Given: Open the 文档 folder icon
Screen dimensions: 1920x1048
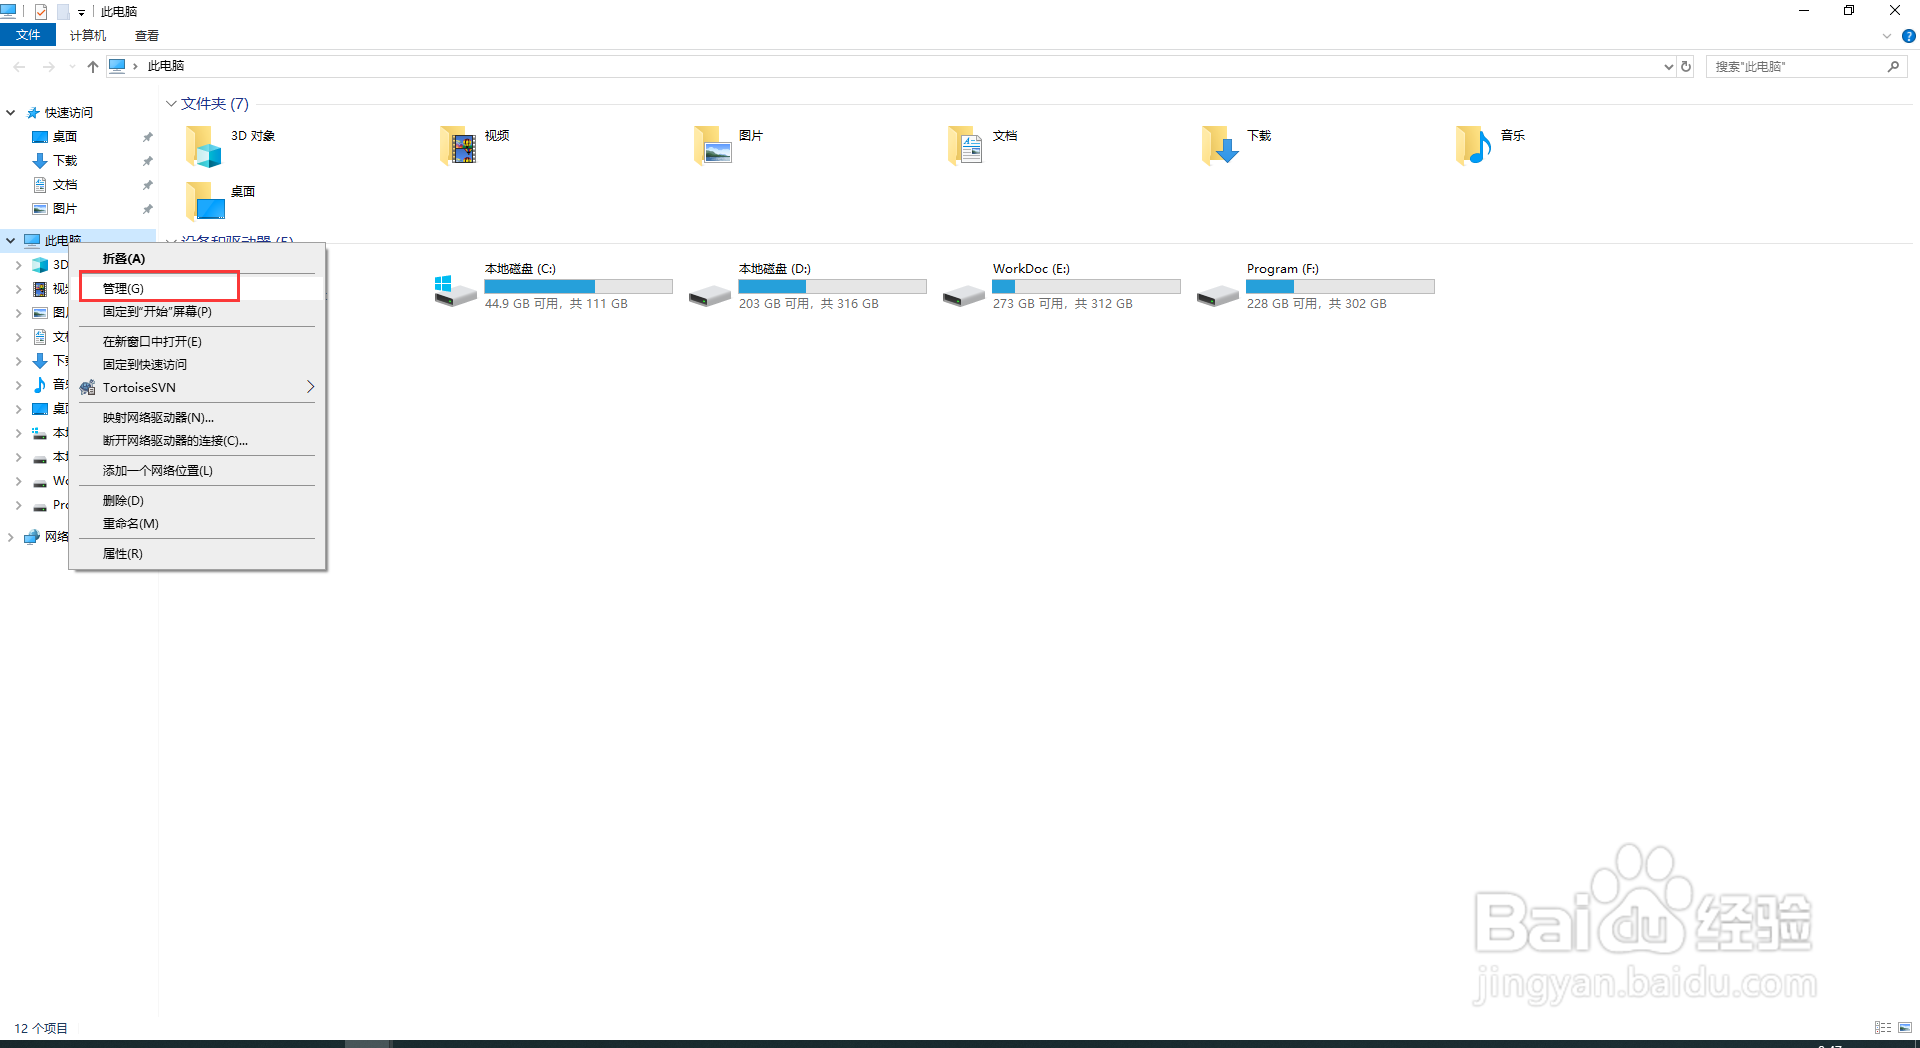Looking at the screenshot, I should coord(966,146).
